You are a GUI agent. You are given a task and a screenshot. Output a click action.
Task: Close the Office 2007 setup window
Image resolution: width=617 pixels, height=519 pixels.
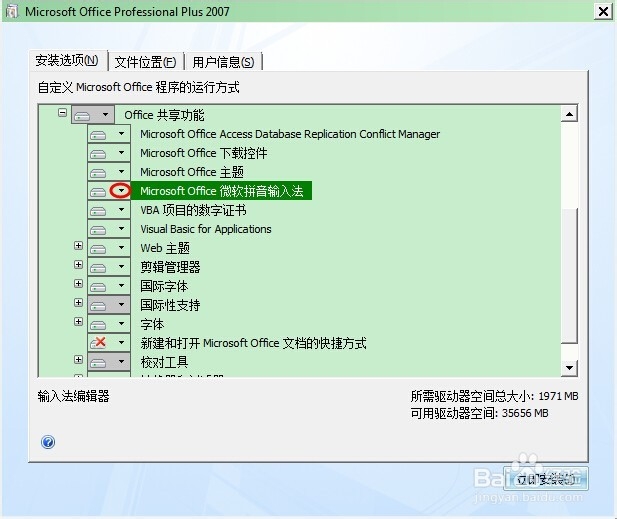click(x=603, y=12)
